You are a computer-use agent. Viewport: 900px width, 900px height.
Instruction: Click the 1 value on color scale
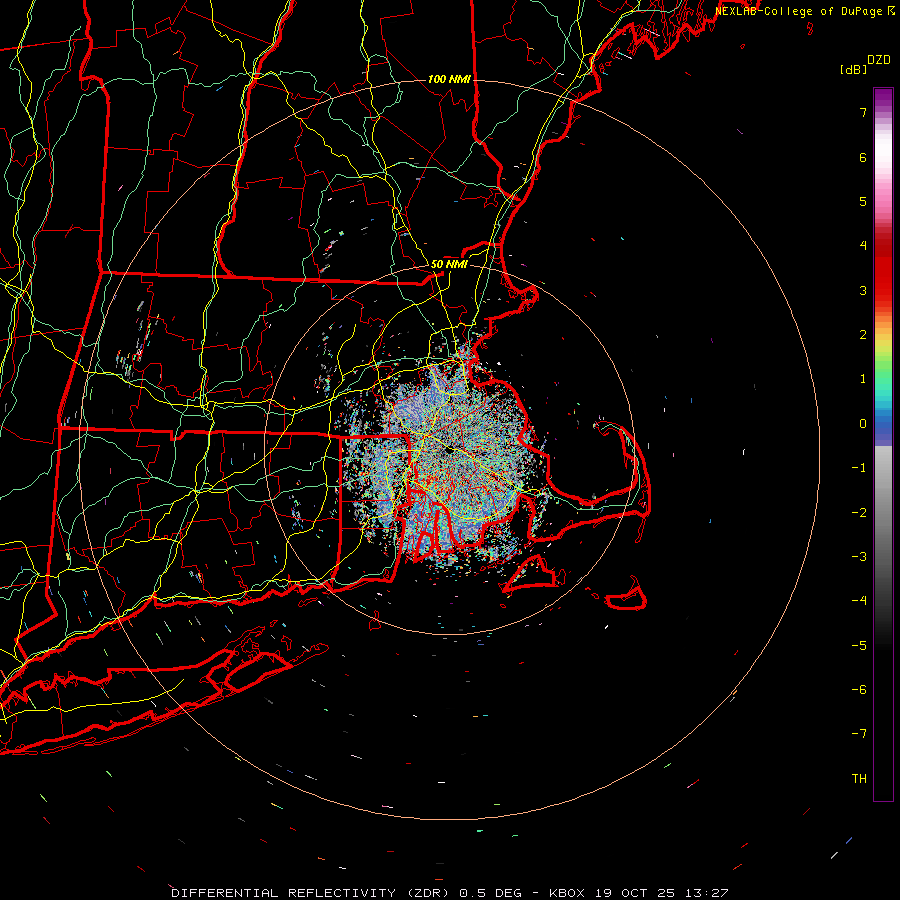click(863, 379)
